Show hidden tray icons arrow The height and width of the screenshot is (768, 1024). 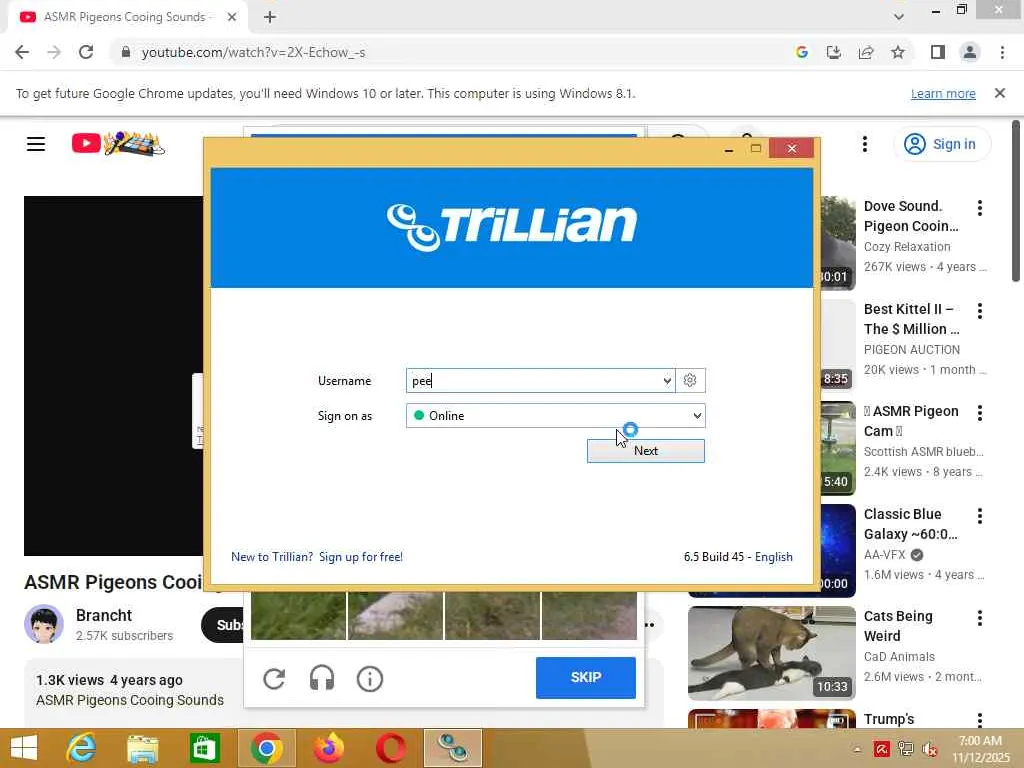click(x=857, y=749)
